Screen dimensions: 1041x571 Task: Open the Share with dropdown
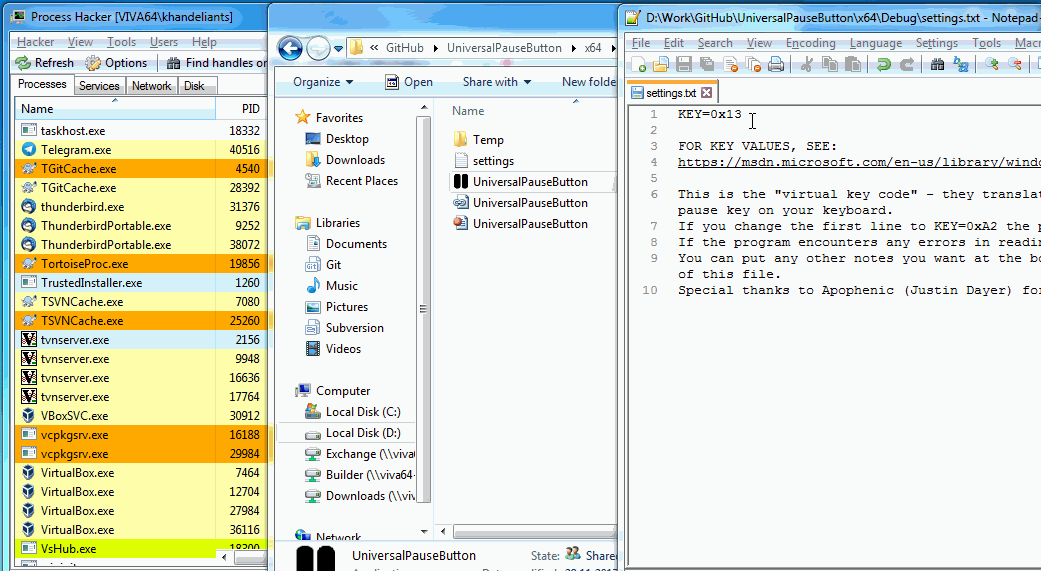click(x=497, y=82)
